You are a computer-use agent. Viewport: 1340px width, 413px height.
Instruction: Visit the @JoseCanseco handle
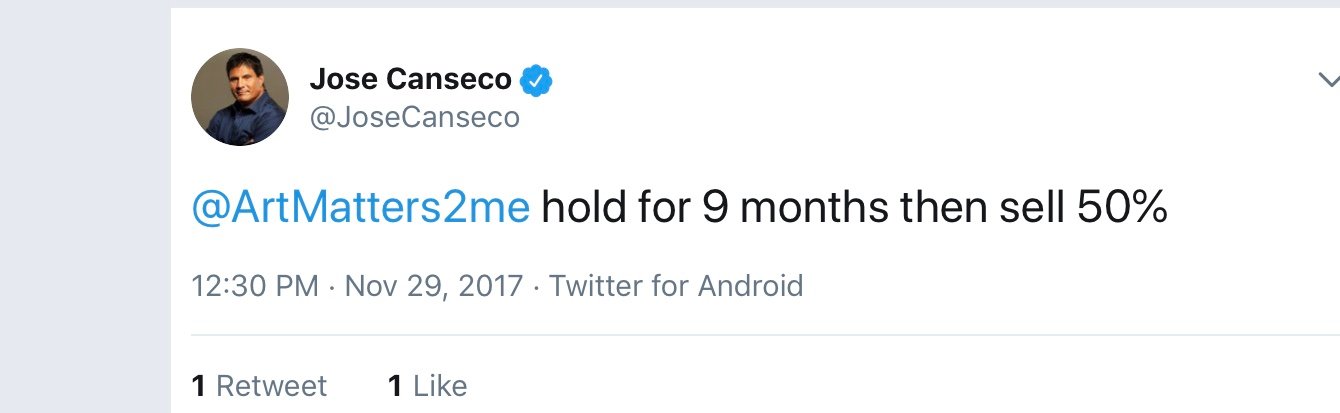tap(415, 118)
